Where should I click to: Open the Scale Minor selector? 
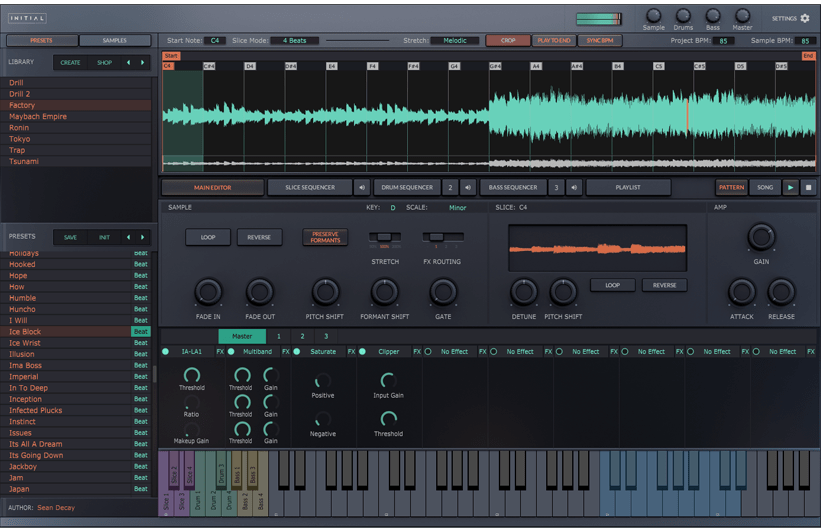pyautogui.click(x=458, y=208)
